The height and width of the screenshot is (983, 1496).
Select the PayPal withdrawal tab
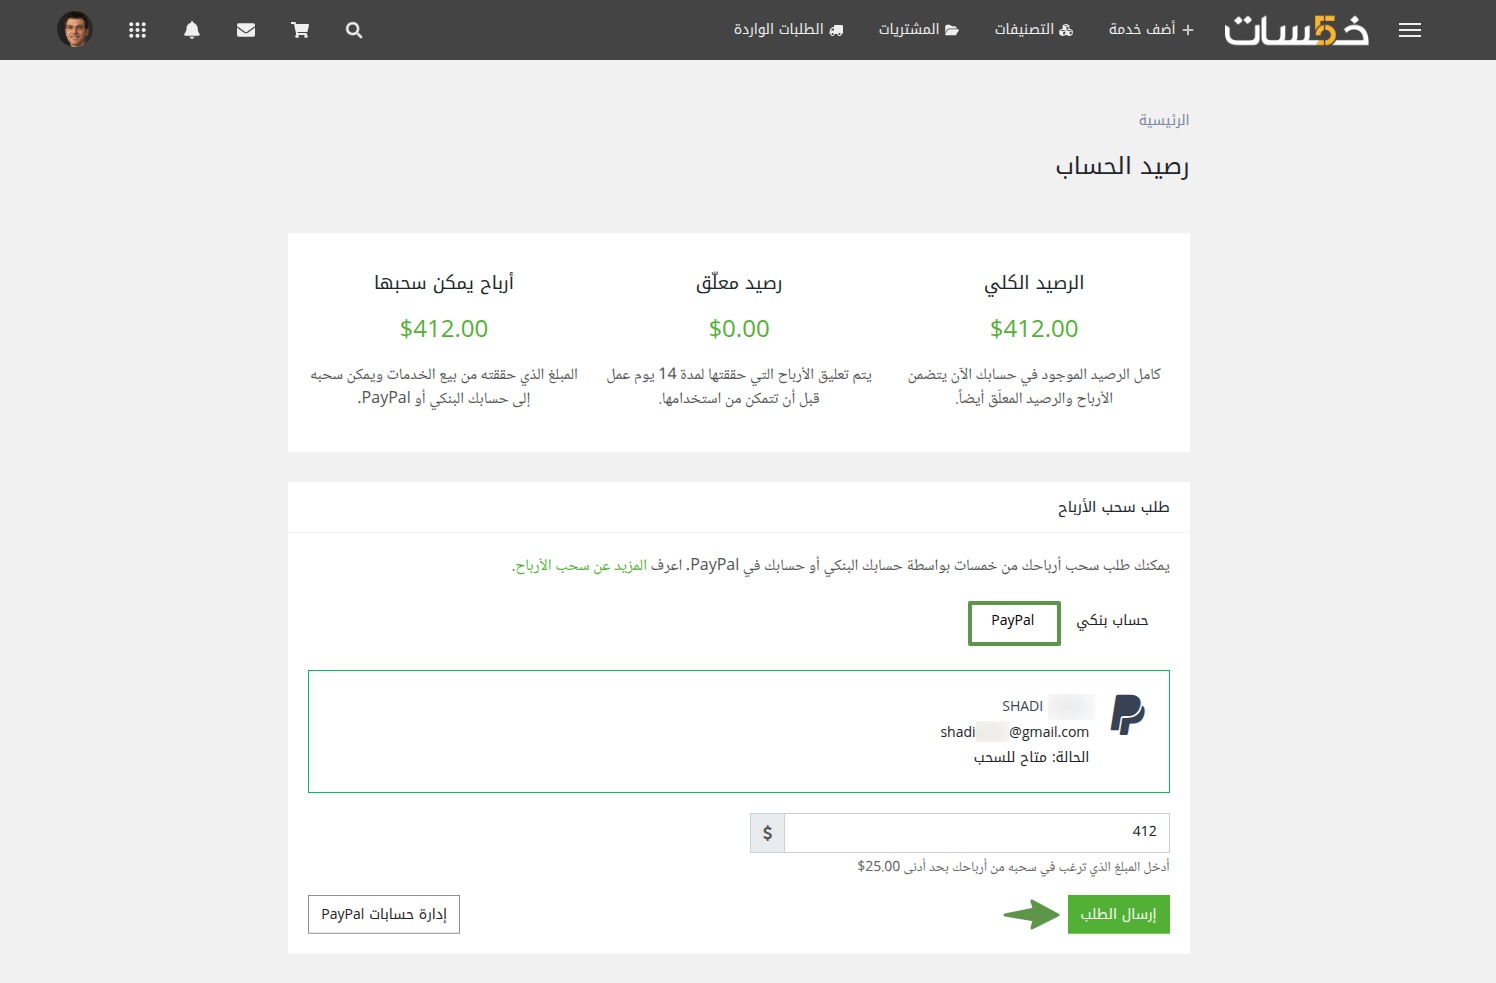(x=1013, y=622)
